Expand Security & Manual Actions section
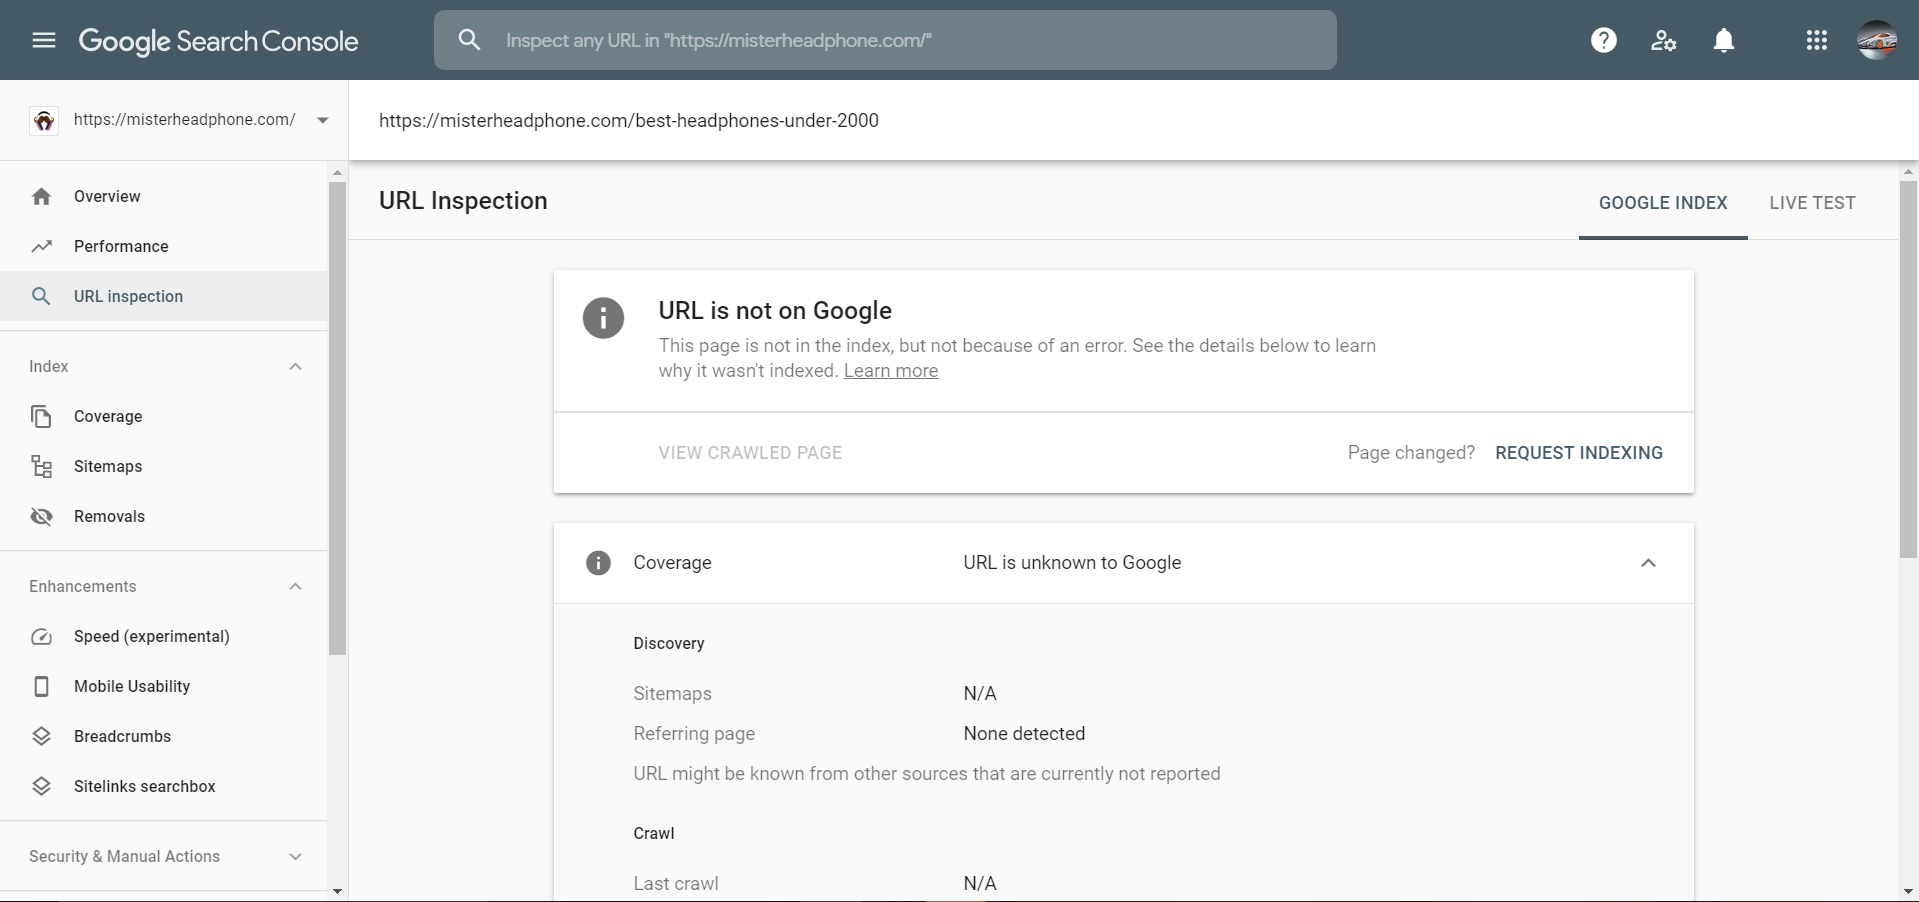Viewport: 1919px width, 902px height. point(295,856)
